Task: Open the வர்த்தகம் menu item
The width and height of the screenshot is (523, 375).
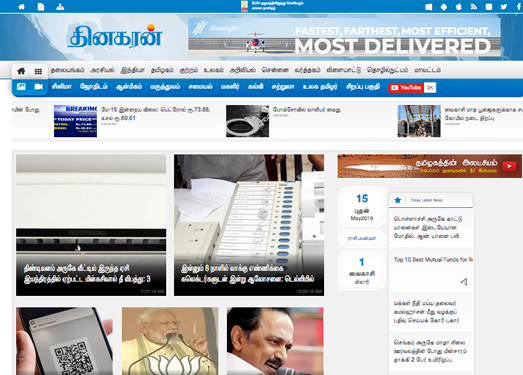Action: tap(308, 70)
